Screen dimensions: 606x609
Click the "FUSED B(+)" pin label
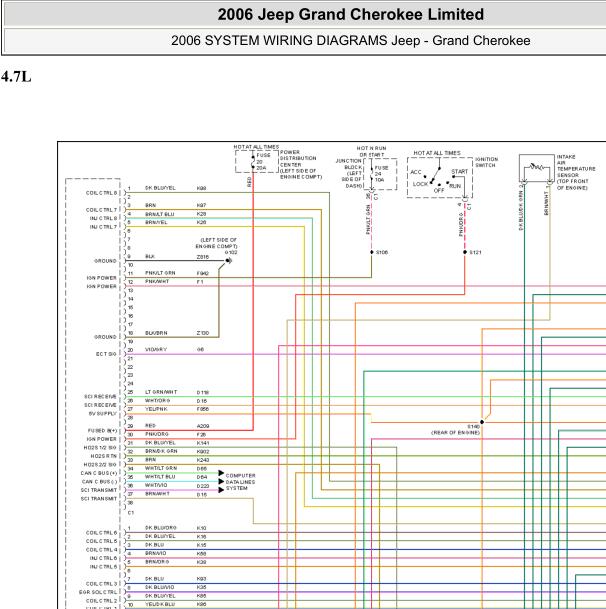pos(102,431)
